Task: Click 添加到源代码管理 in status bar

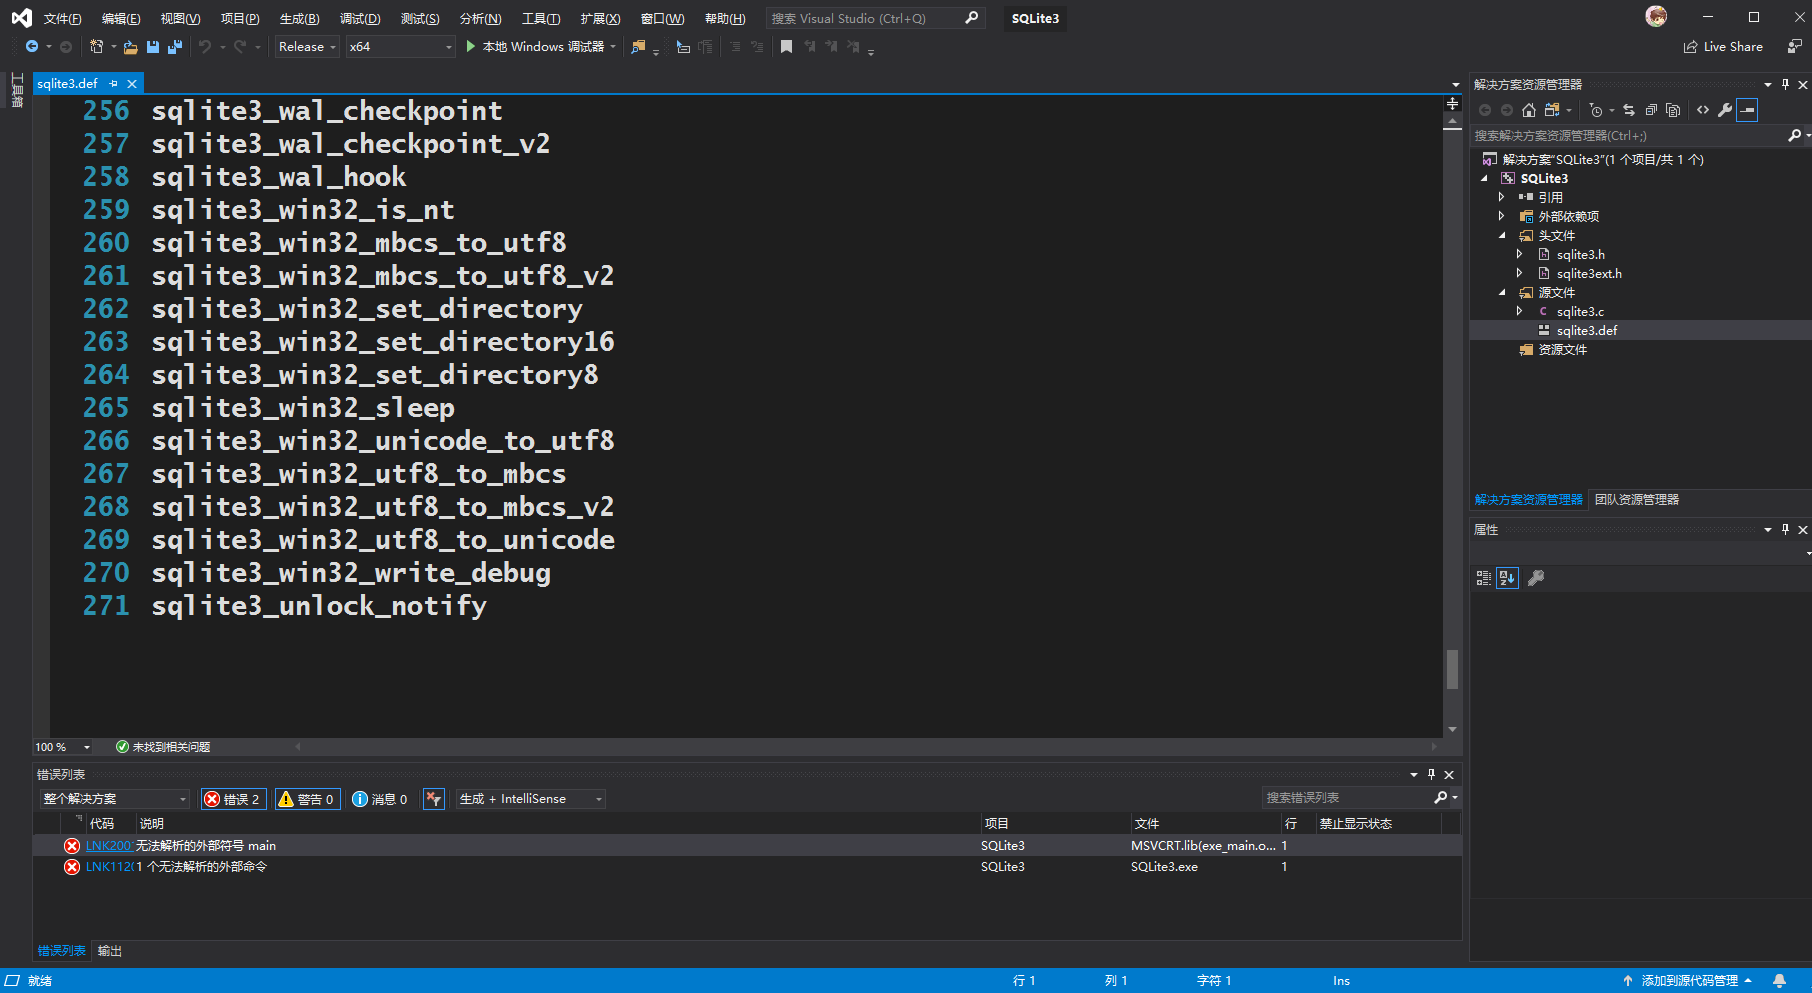Action: pyautogui.click(x=1689, y=981)
